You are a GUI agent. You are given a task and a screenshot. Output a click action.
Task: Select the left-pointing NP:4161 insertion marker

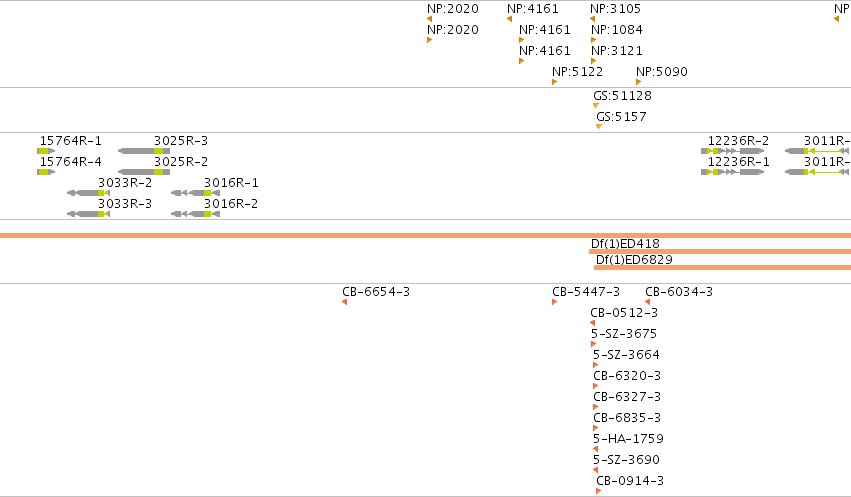pyautogui.click(x=509, y=20)
